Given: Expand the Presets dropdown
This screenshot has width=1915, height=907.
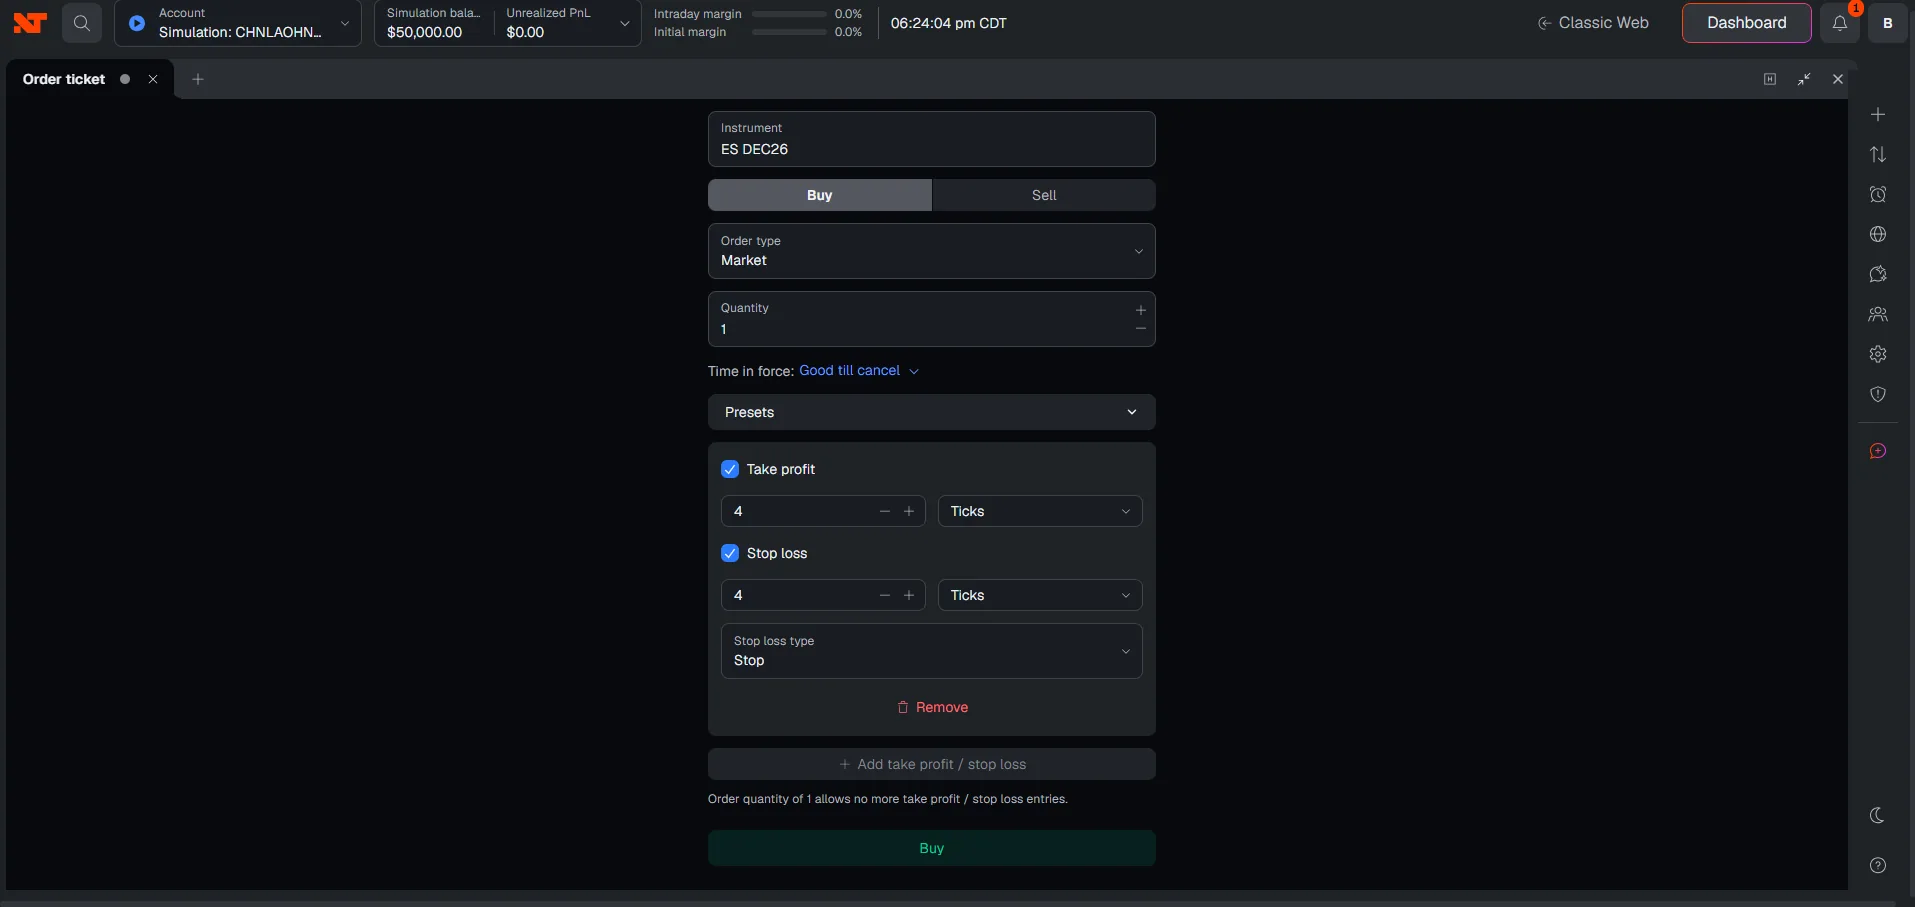Looking at the screenshot, I should pos(932,412).
